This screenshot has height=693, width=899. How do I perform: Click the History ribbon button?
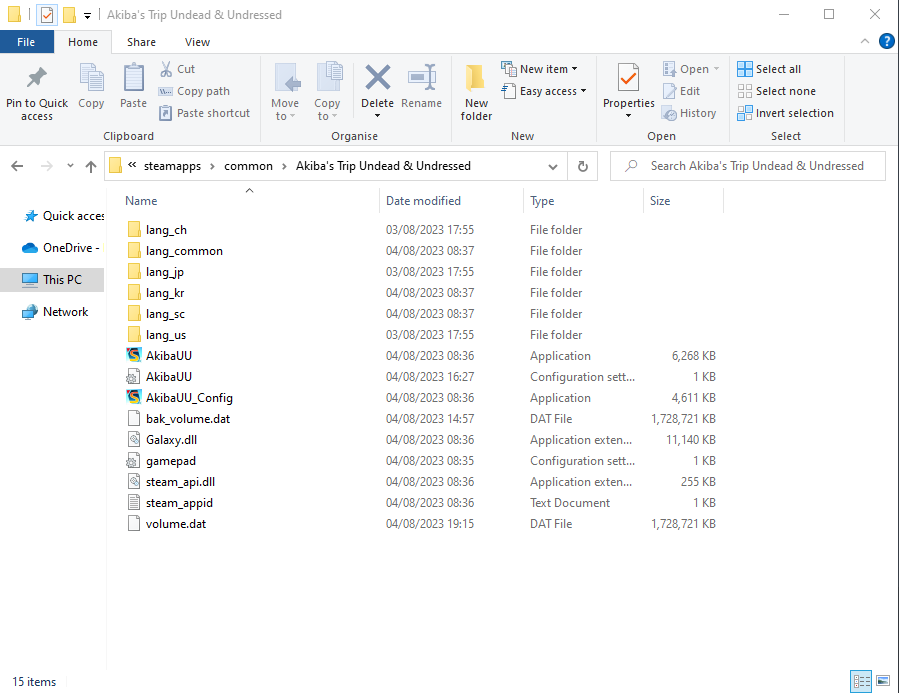(x=689, y=113)
